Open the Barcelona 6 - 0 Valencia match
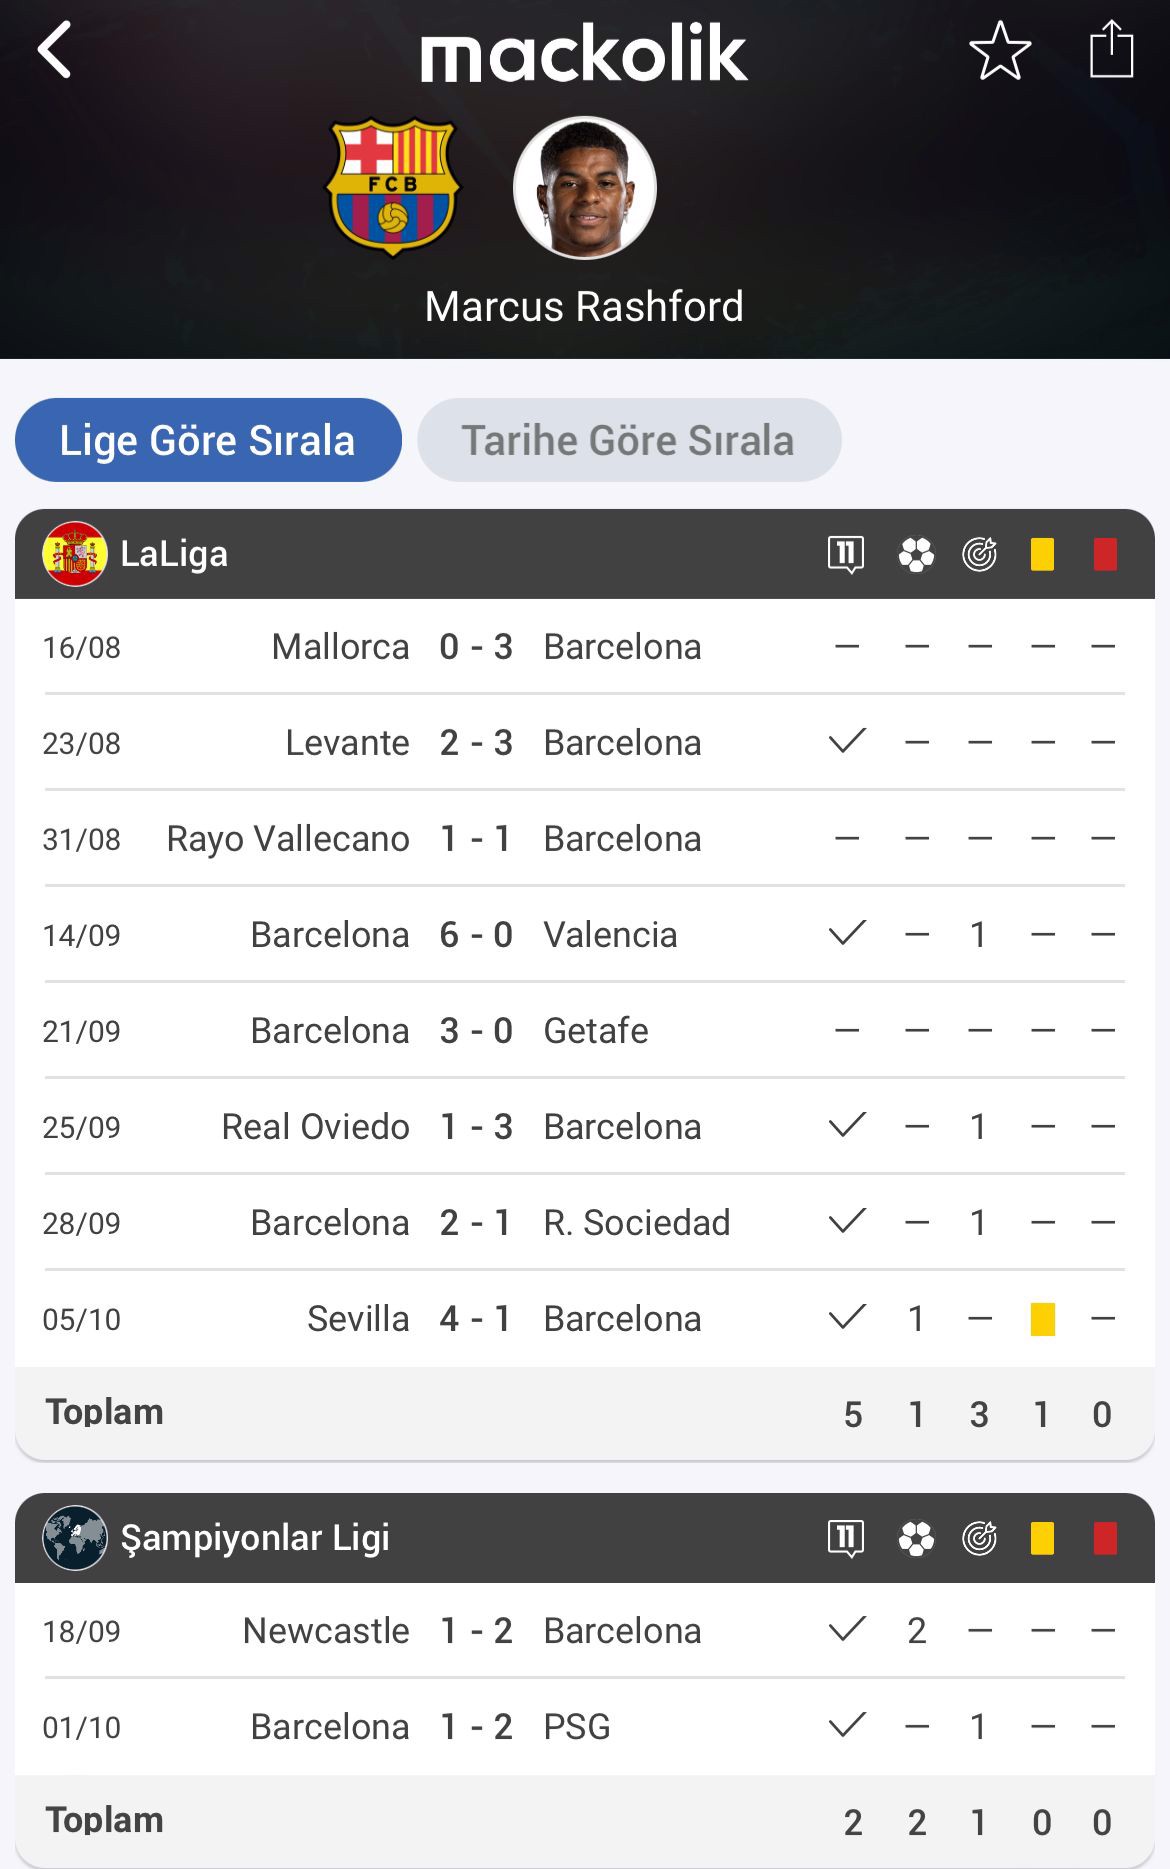This screenshot has width=1170, height=1869. click(x=475, y=935)
